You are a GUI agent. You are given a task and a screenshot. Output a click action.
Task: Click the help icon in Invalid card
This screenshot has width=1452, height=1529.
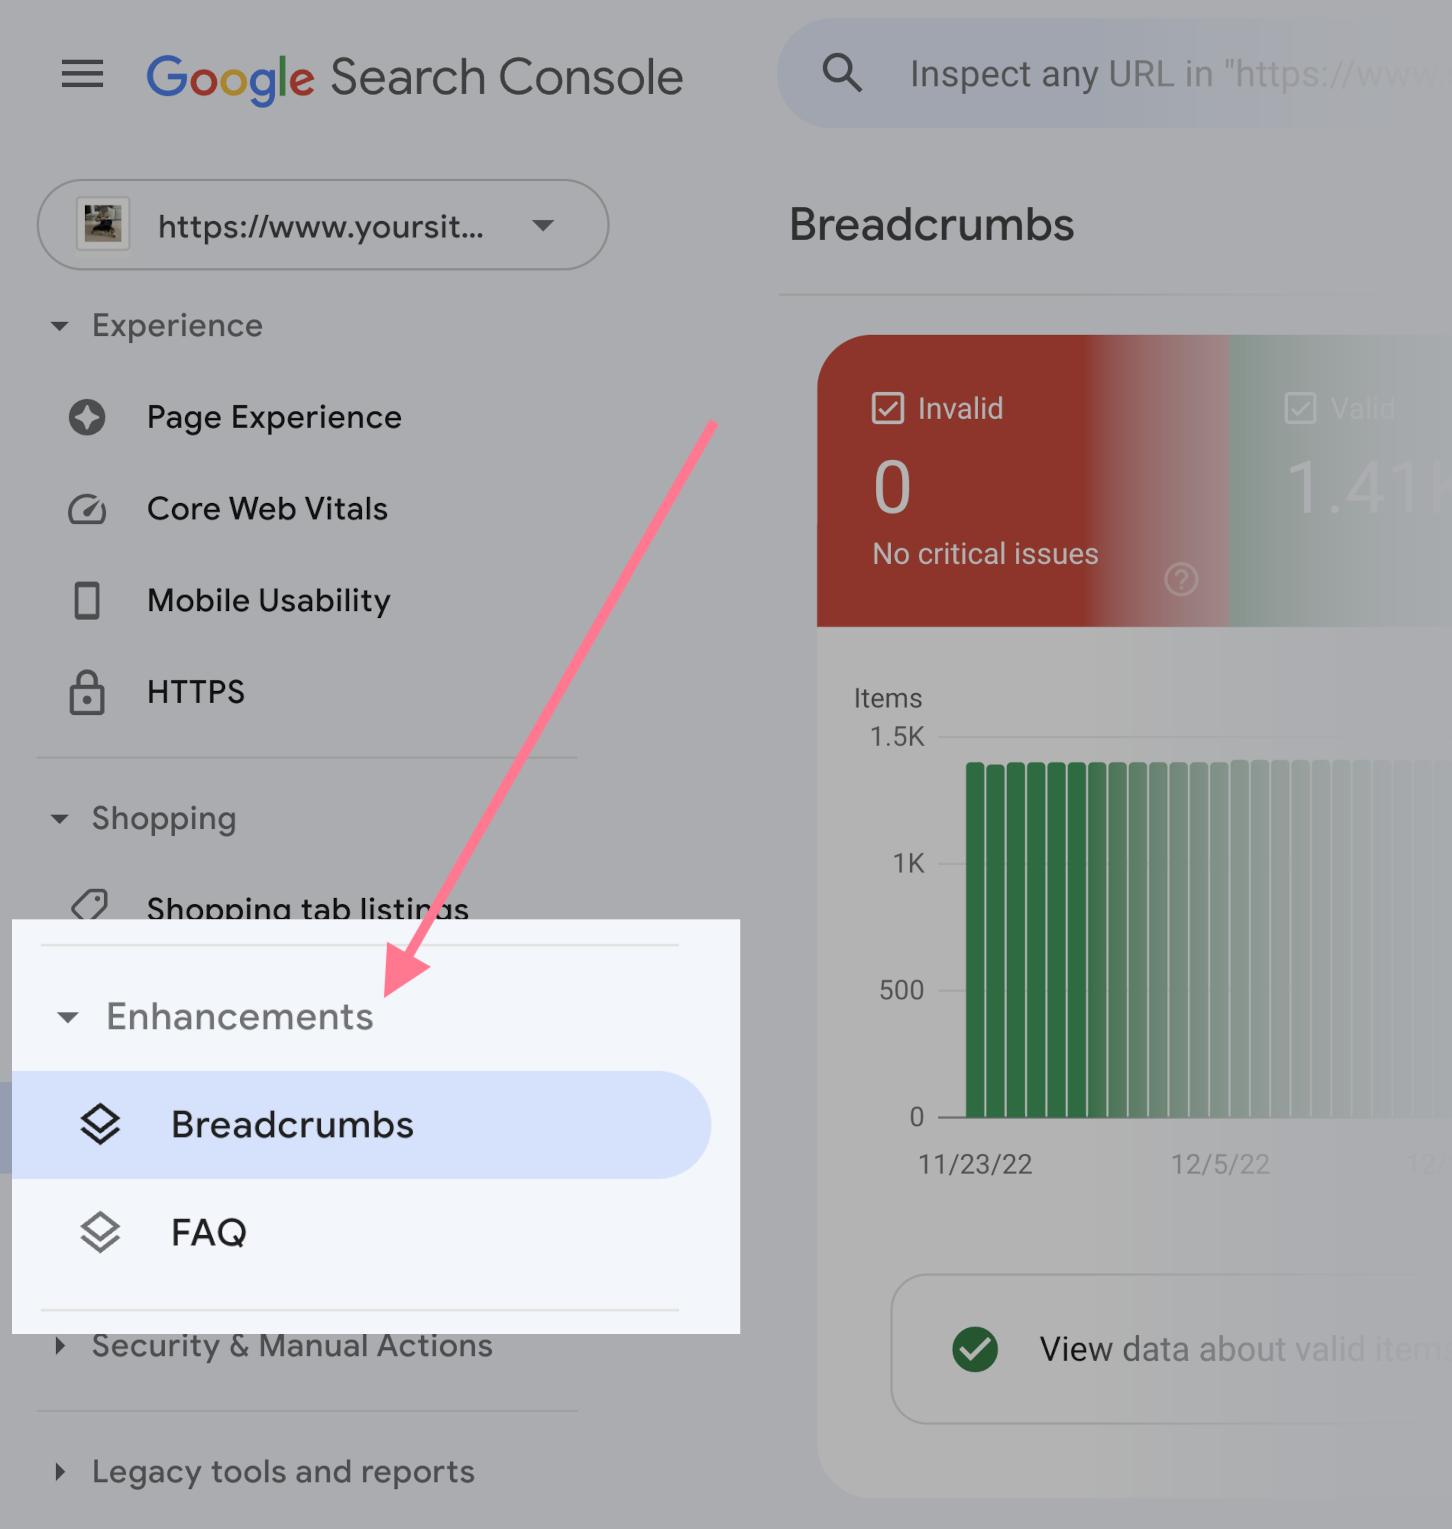[1181, 579]
